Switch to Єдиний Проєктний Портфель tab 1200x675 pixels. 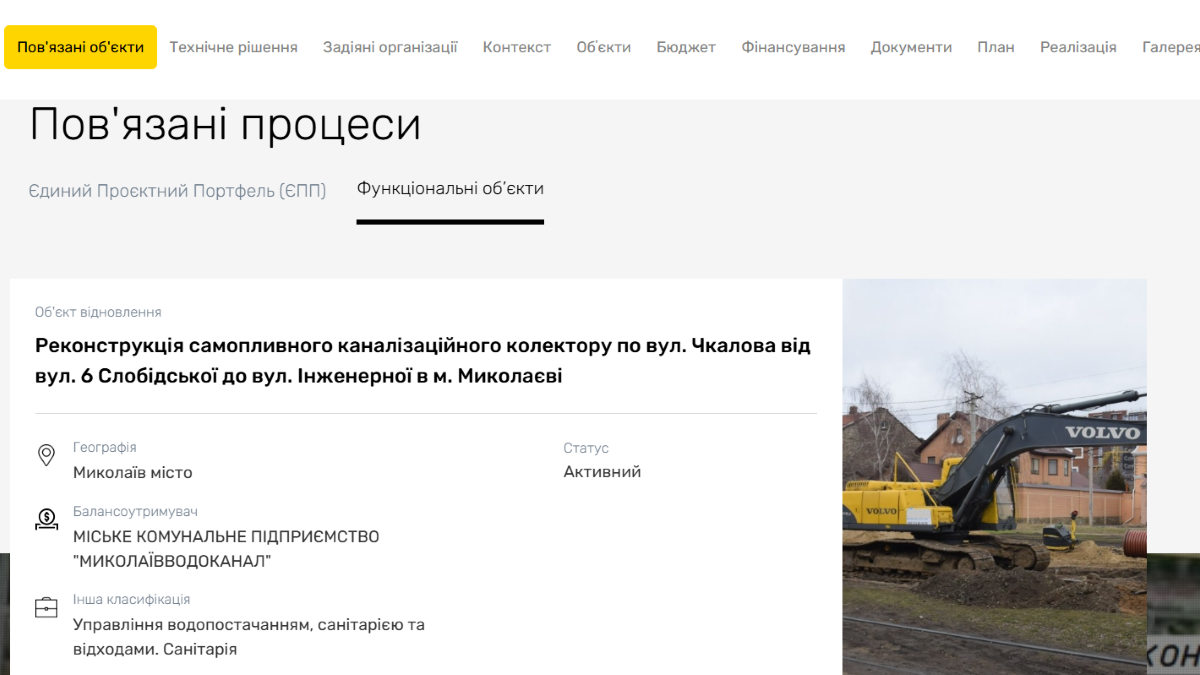click(177, 191)
